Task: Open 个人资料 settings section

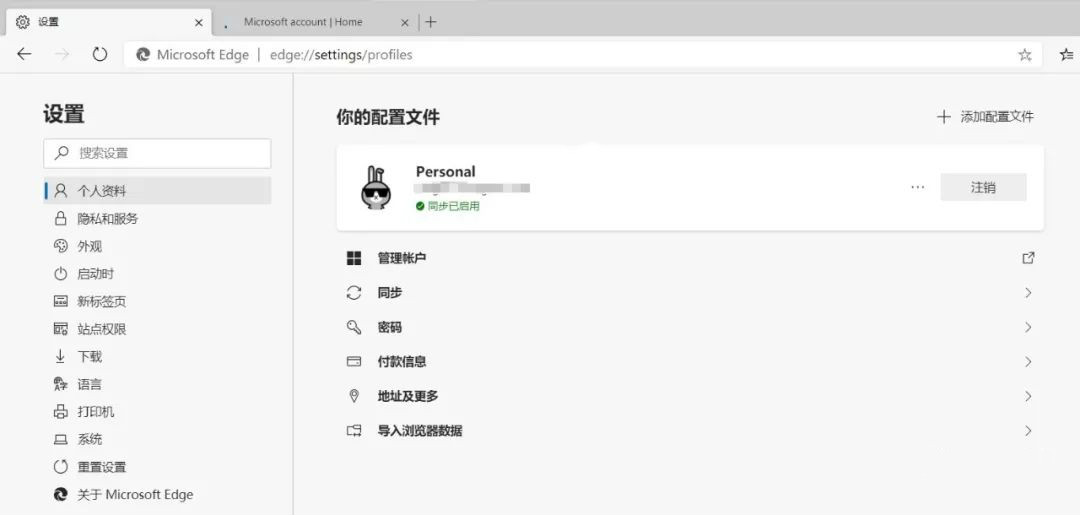Action: click(157, 191)
